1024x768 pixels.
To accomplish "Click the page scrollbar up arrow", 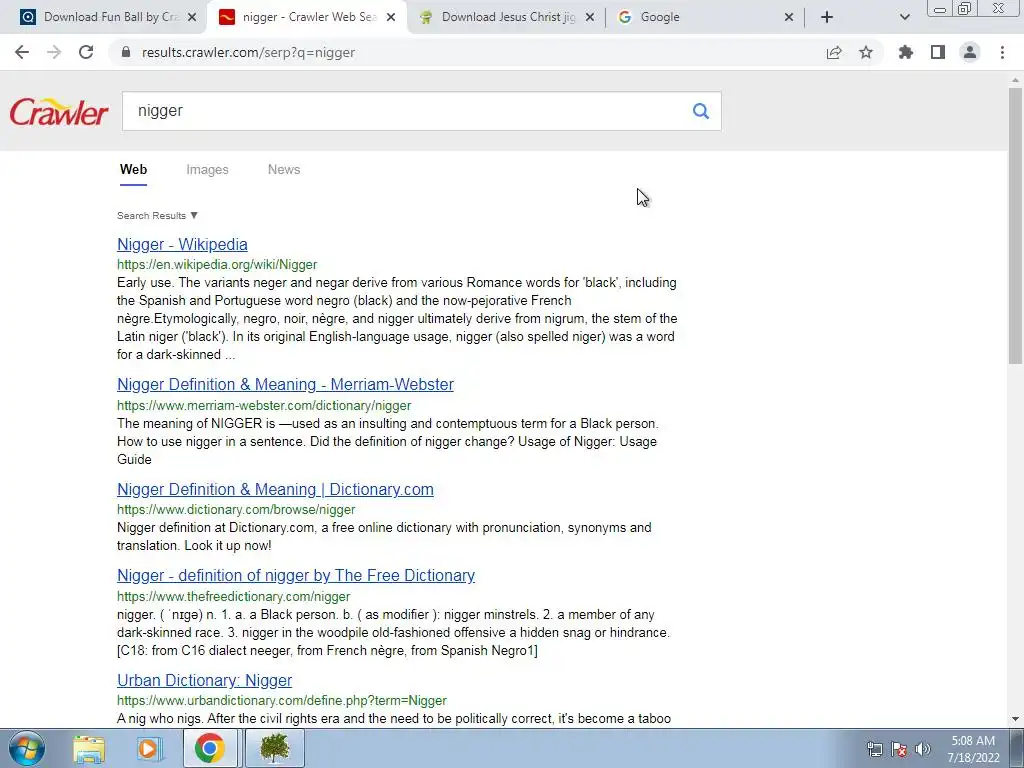I will coord(1015,80).
